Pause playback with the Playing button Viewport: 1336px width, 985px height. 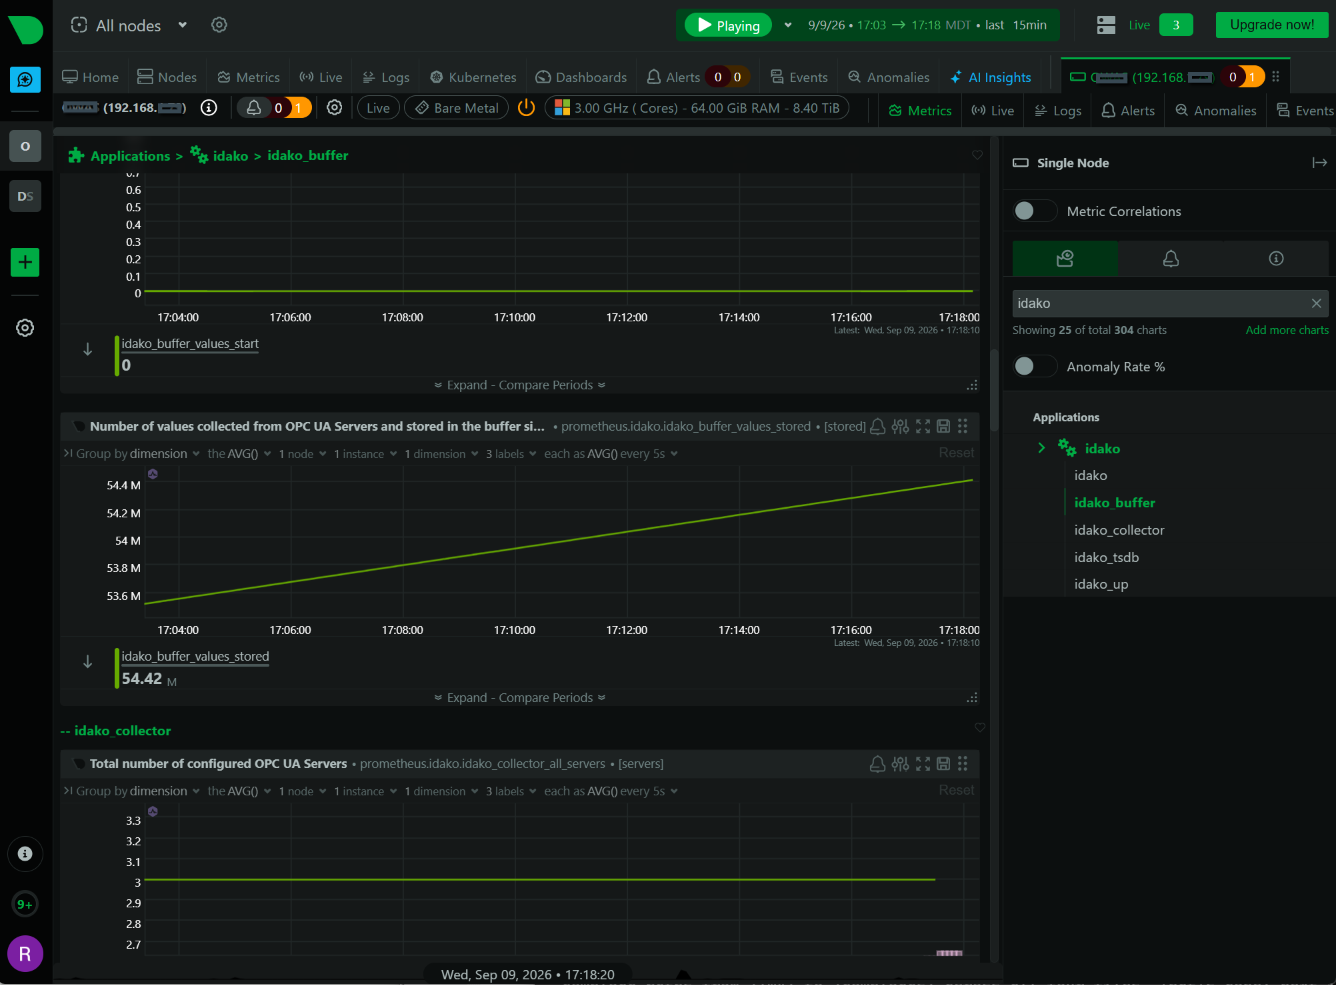tap(729, 26)
